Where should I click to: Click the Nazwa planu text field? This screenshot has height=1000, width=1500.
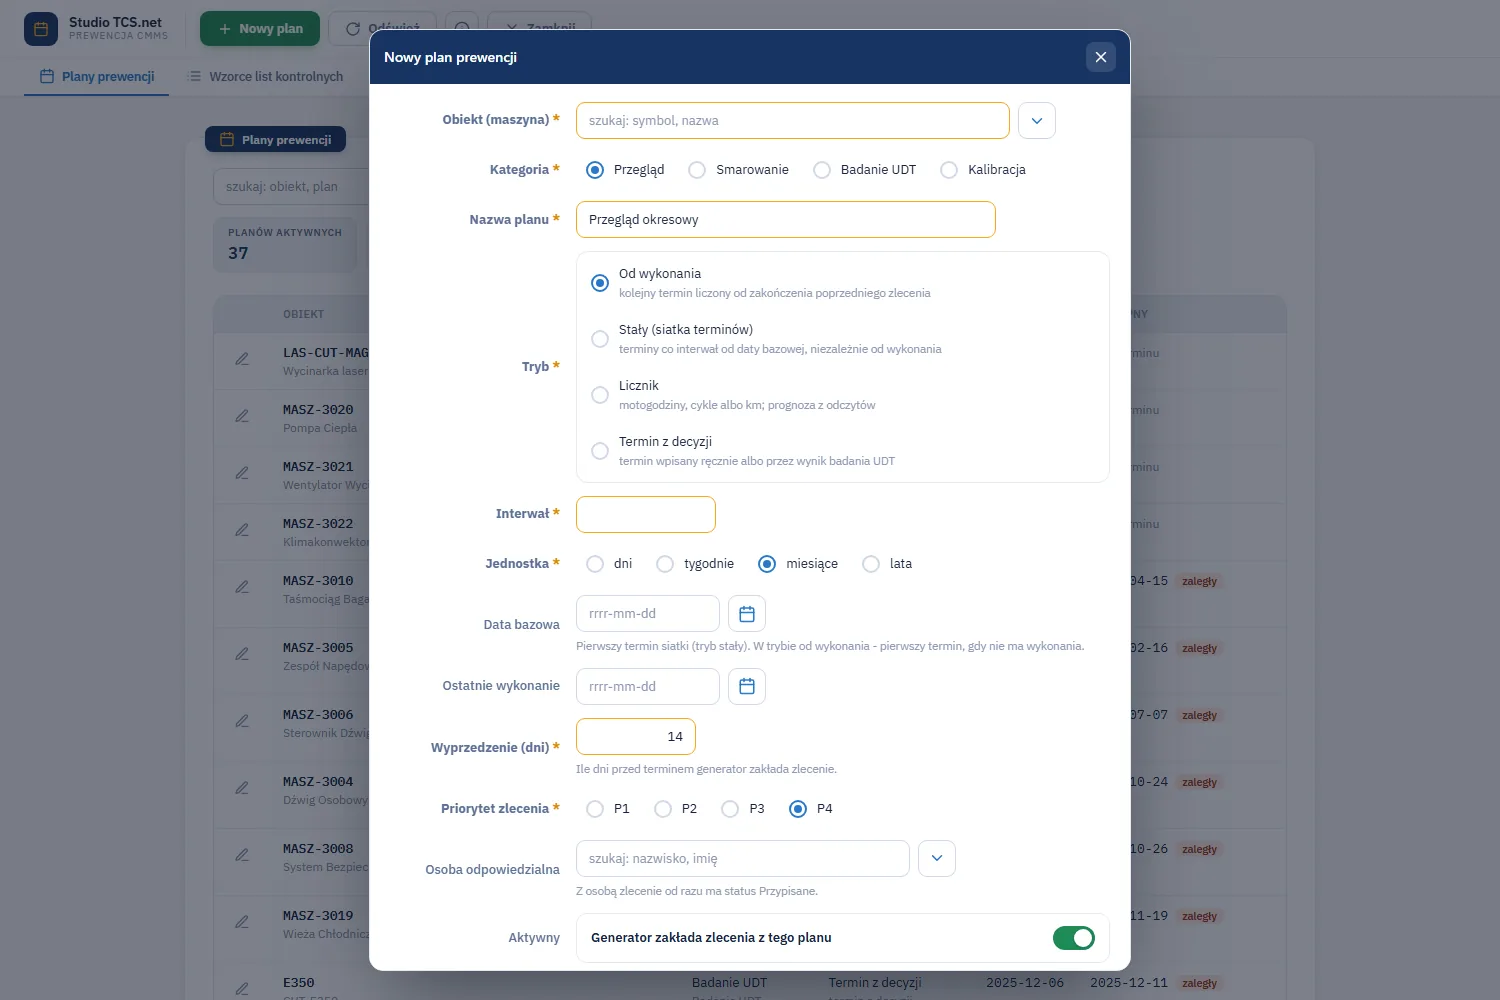pos(786,220)
